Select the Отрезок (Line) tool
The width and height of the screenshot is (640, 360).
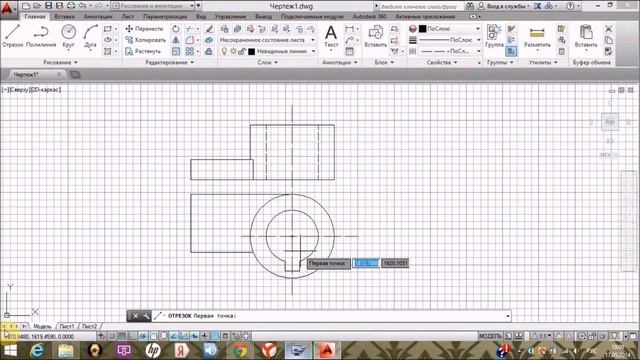(x=12, y=36)
